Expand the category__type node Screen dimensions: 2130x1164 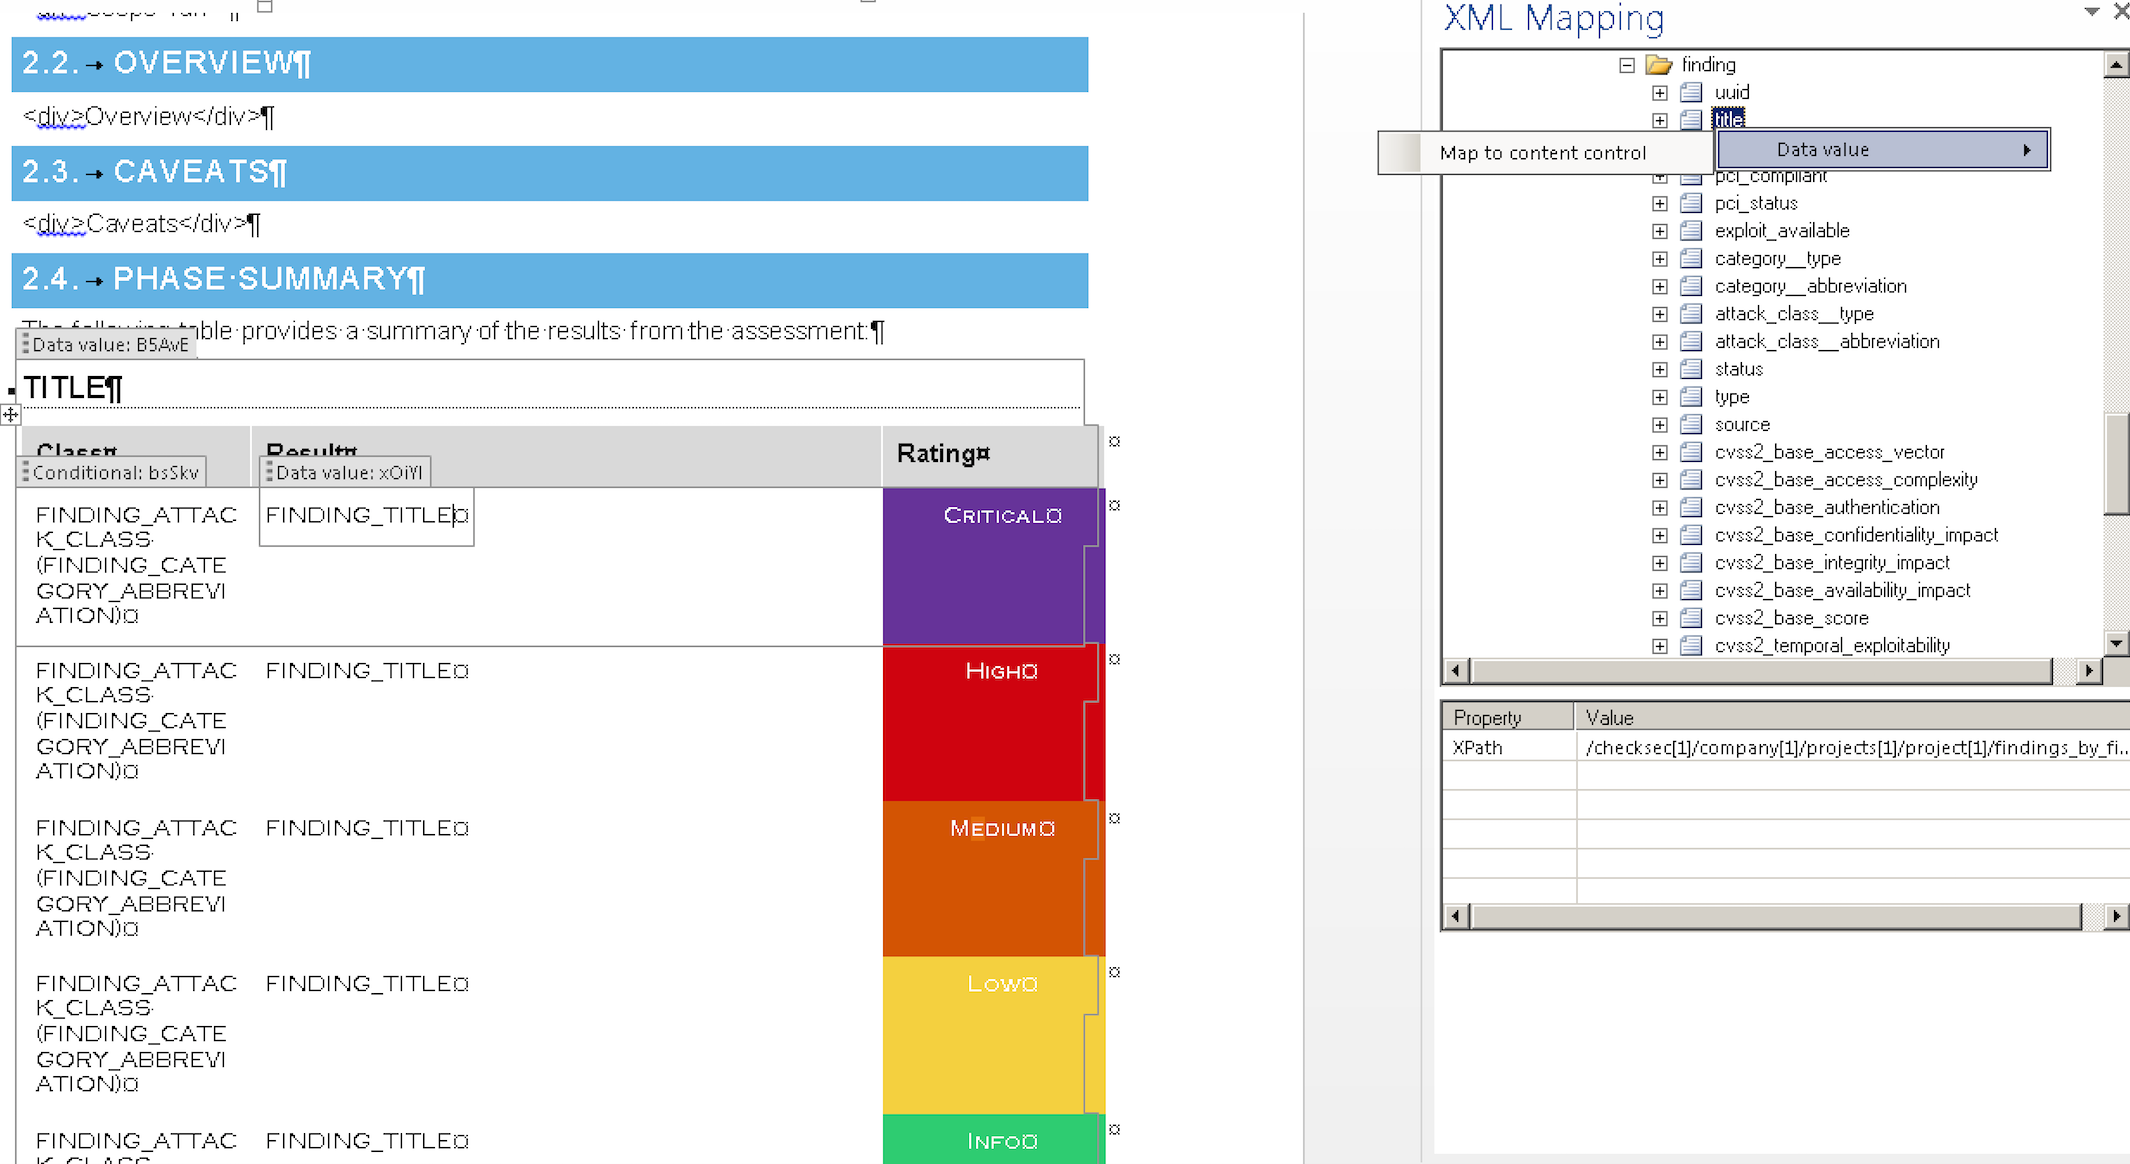[x=1660, y=259]
